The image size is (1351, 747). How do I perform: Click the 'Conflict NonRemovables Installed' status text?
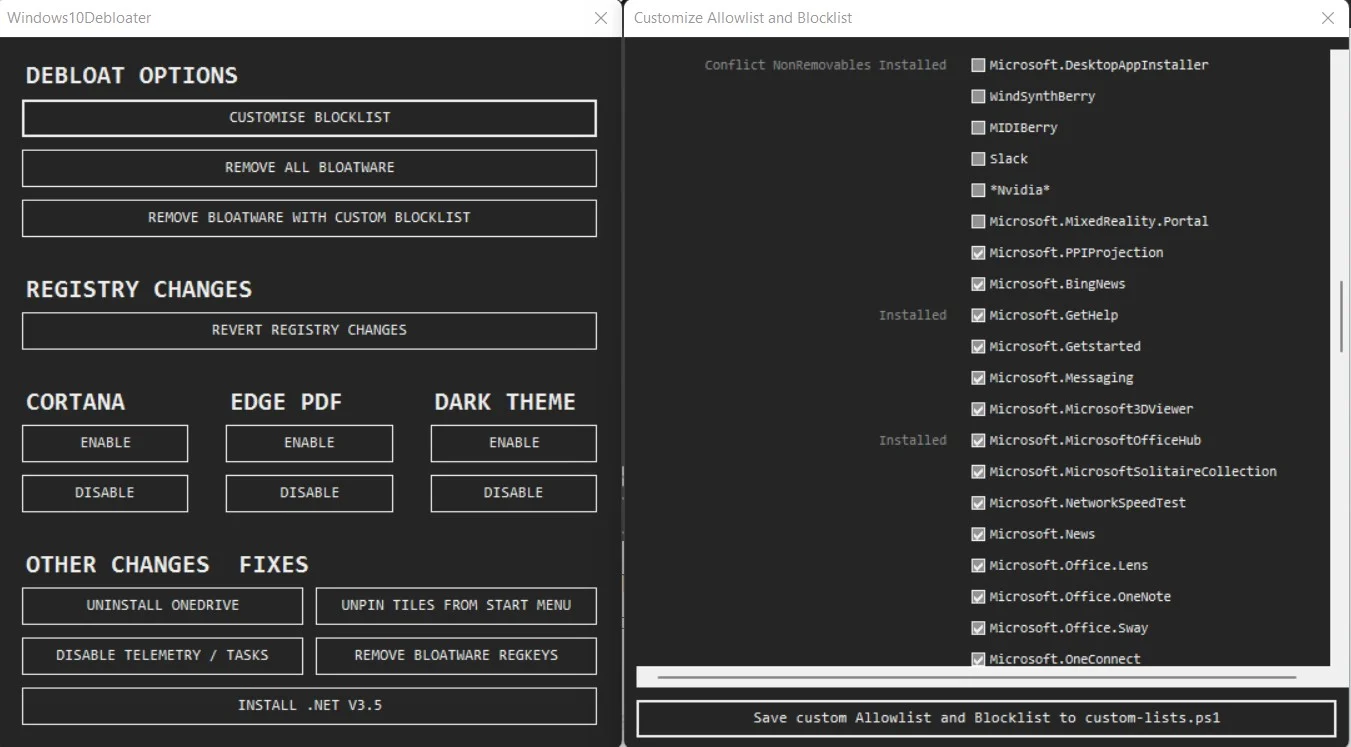point(825,65)
